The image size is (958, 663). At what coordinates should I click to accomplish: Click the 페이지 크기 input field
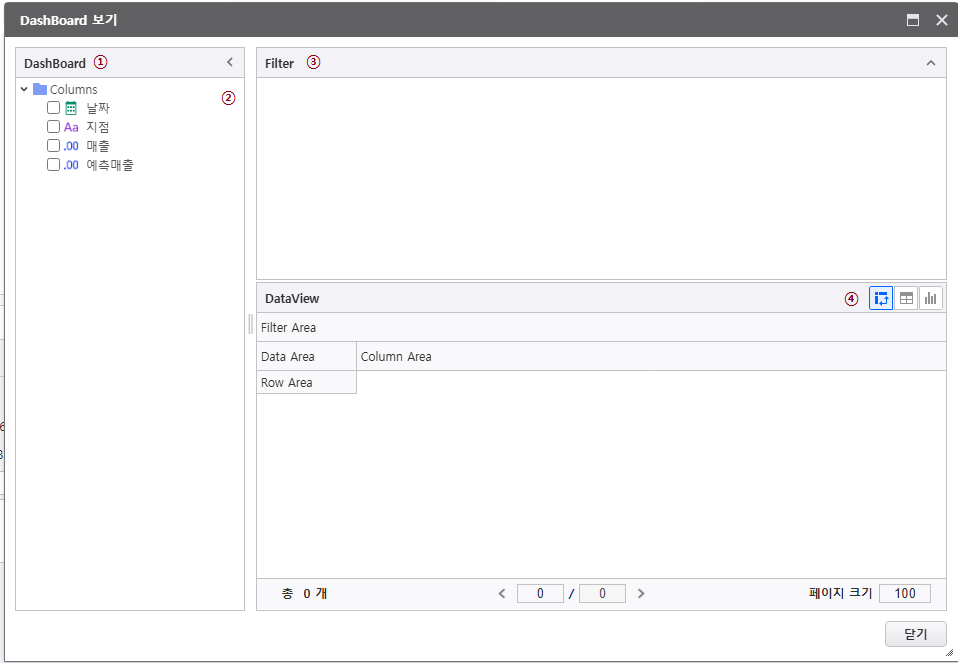pyautogui.click(x=904, y=593)
